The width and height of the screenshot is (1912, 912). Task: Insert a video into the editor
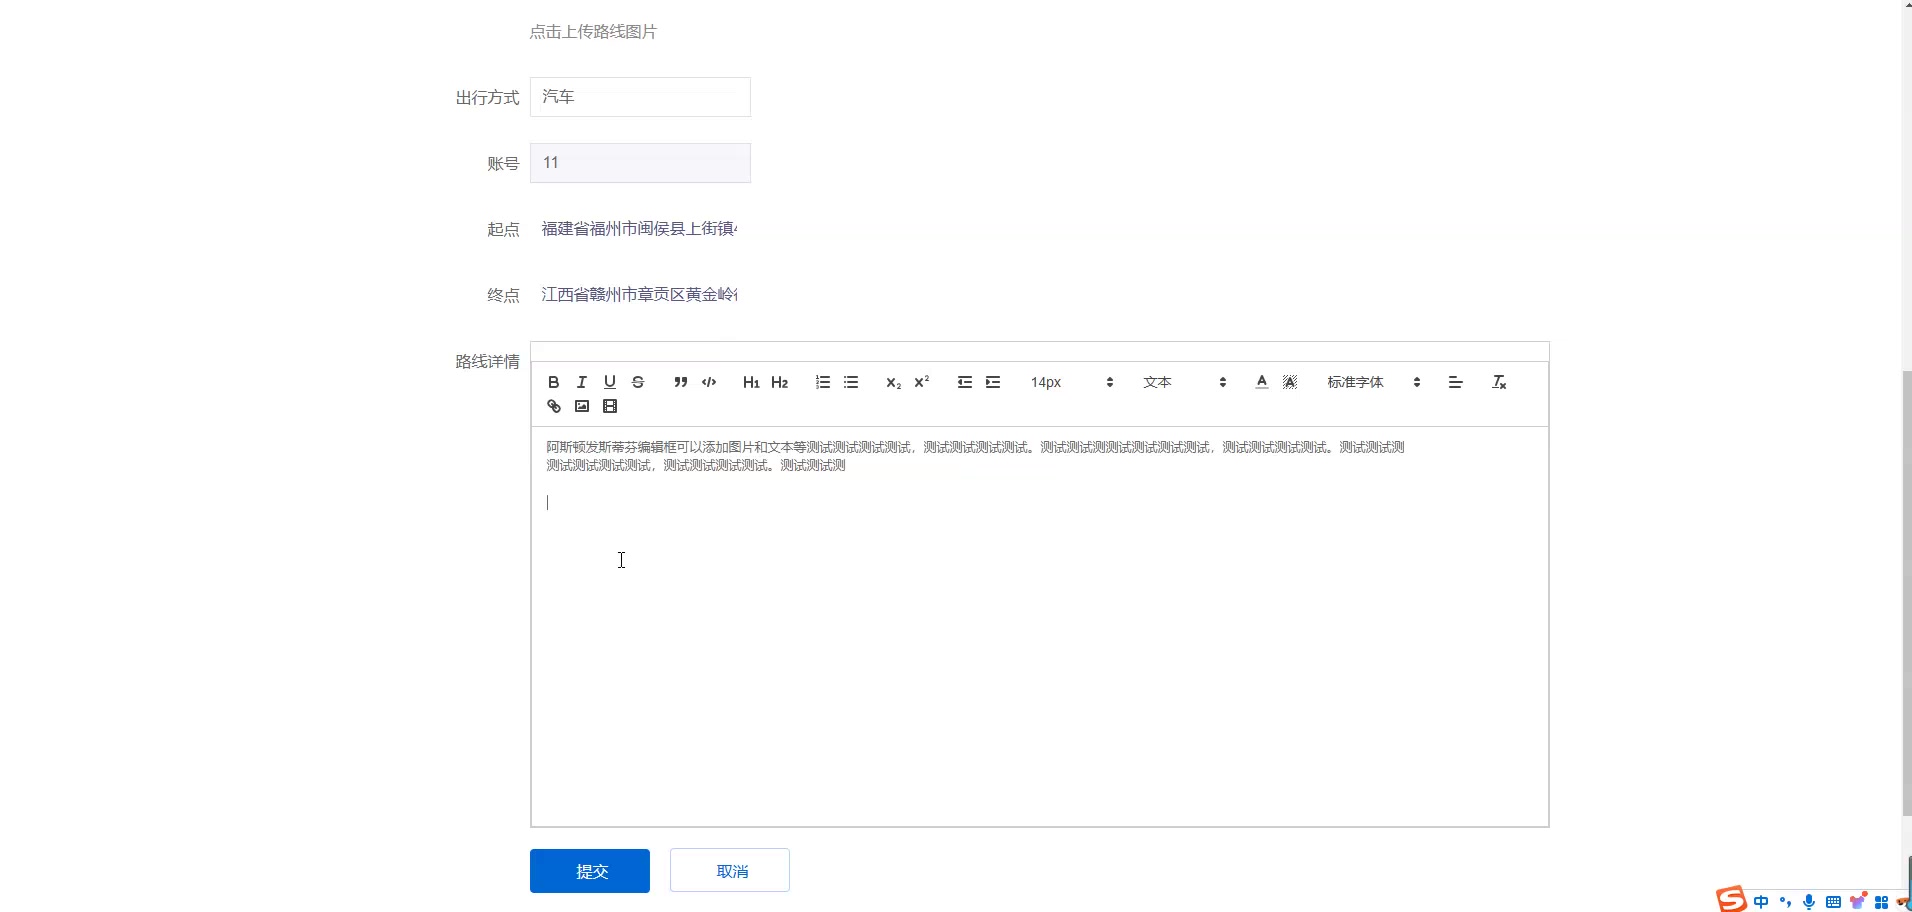tap(609, 406)
